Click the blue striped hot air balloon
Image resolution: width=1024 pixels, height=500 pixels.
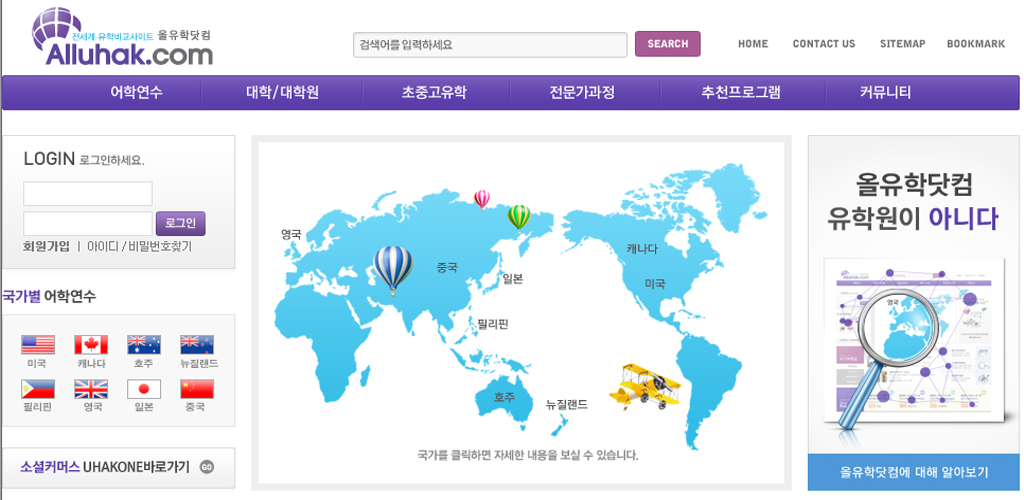392,270
